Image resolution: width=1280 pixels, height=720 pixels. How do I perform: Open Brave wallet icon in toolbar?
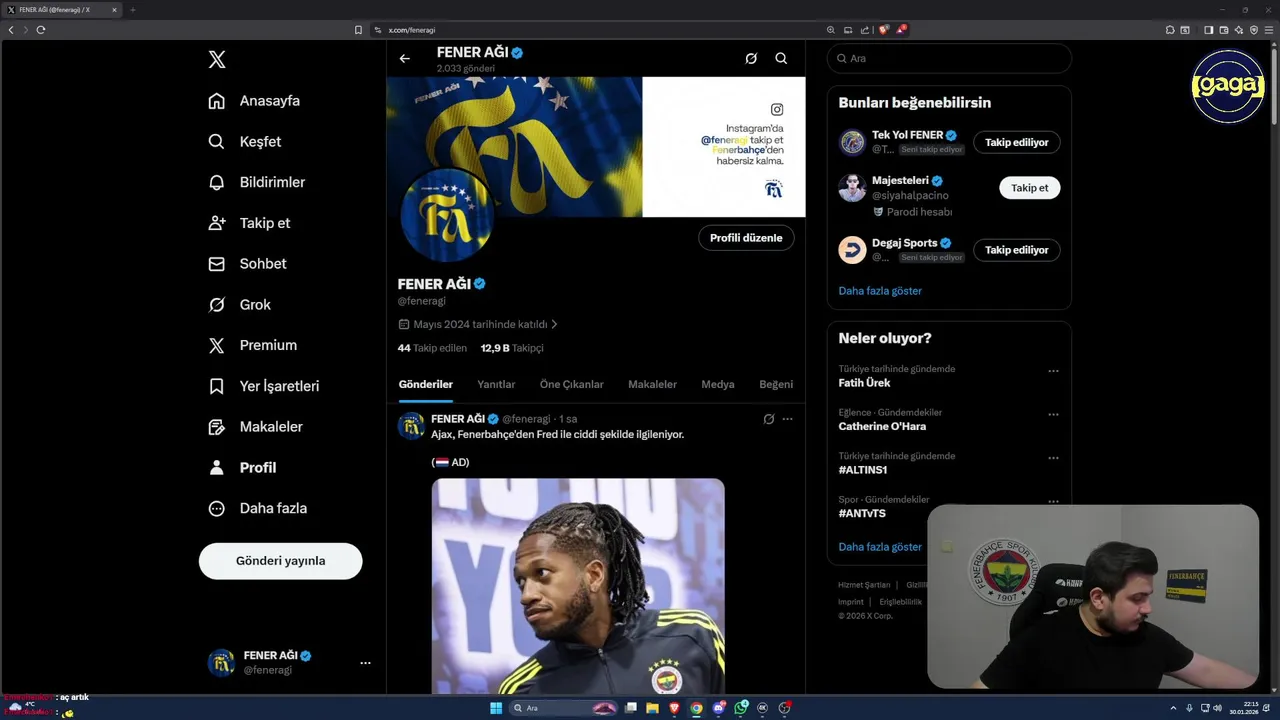click(1223, 30)
